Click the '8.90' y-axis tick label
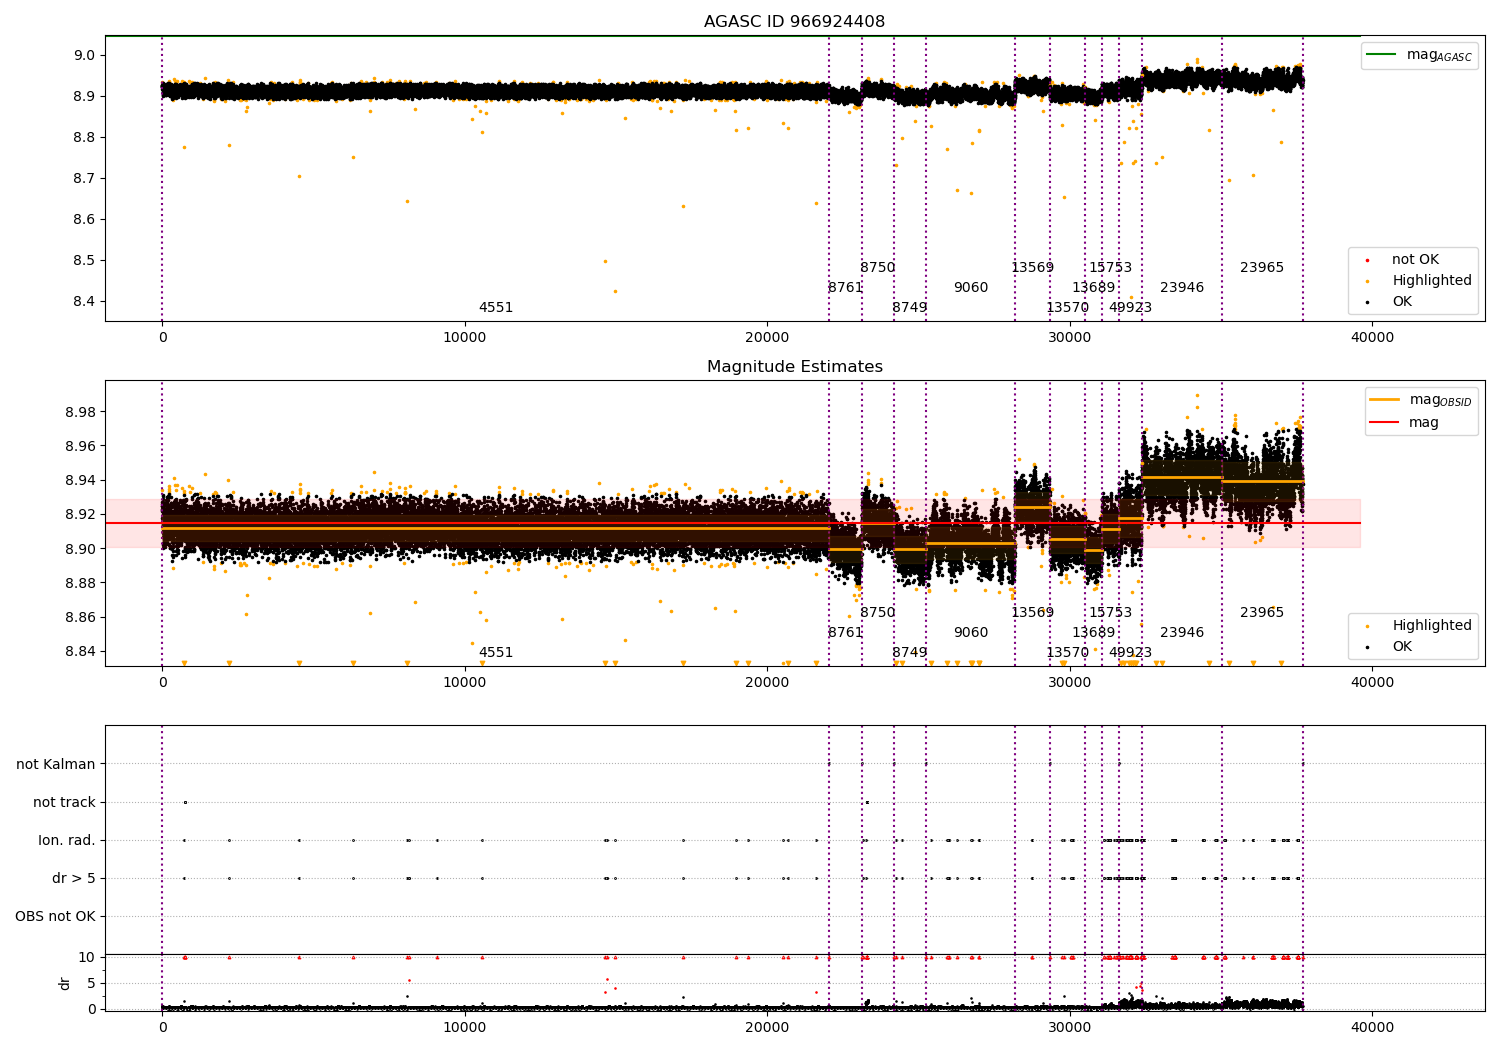Viewport: 1500px width, 1050px height. (x=82, y=549)
